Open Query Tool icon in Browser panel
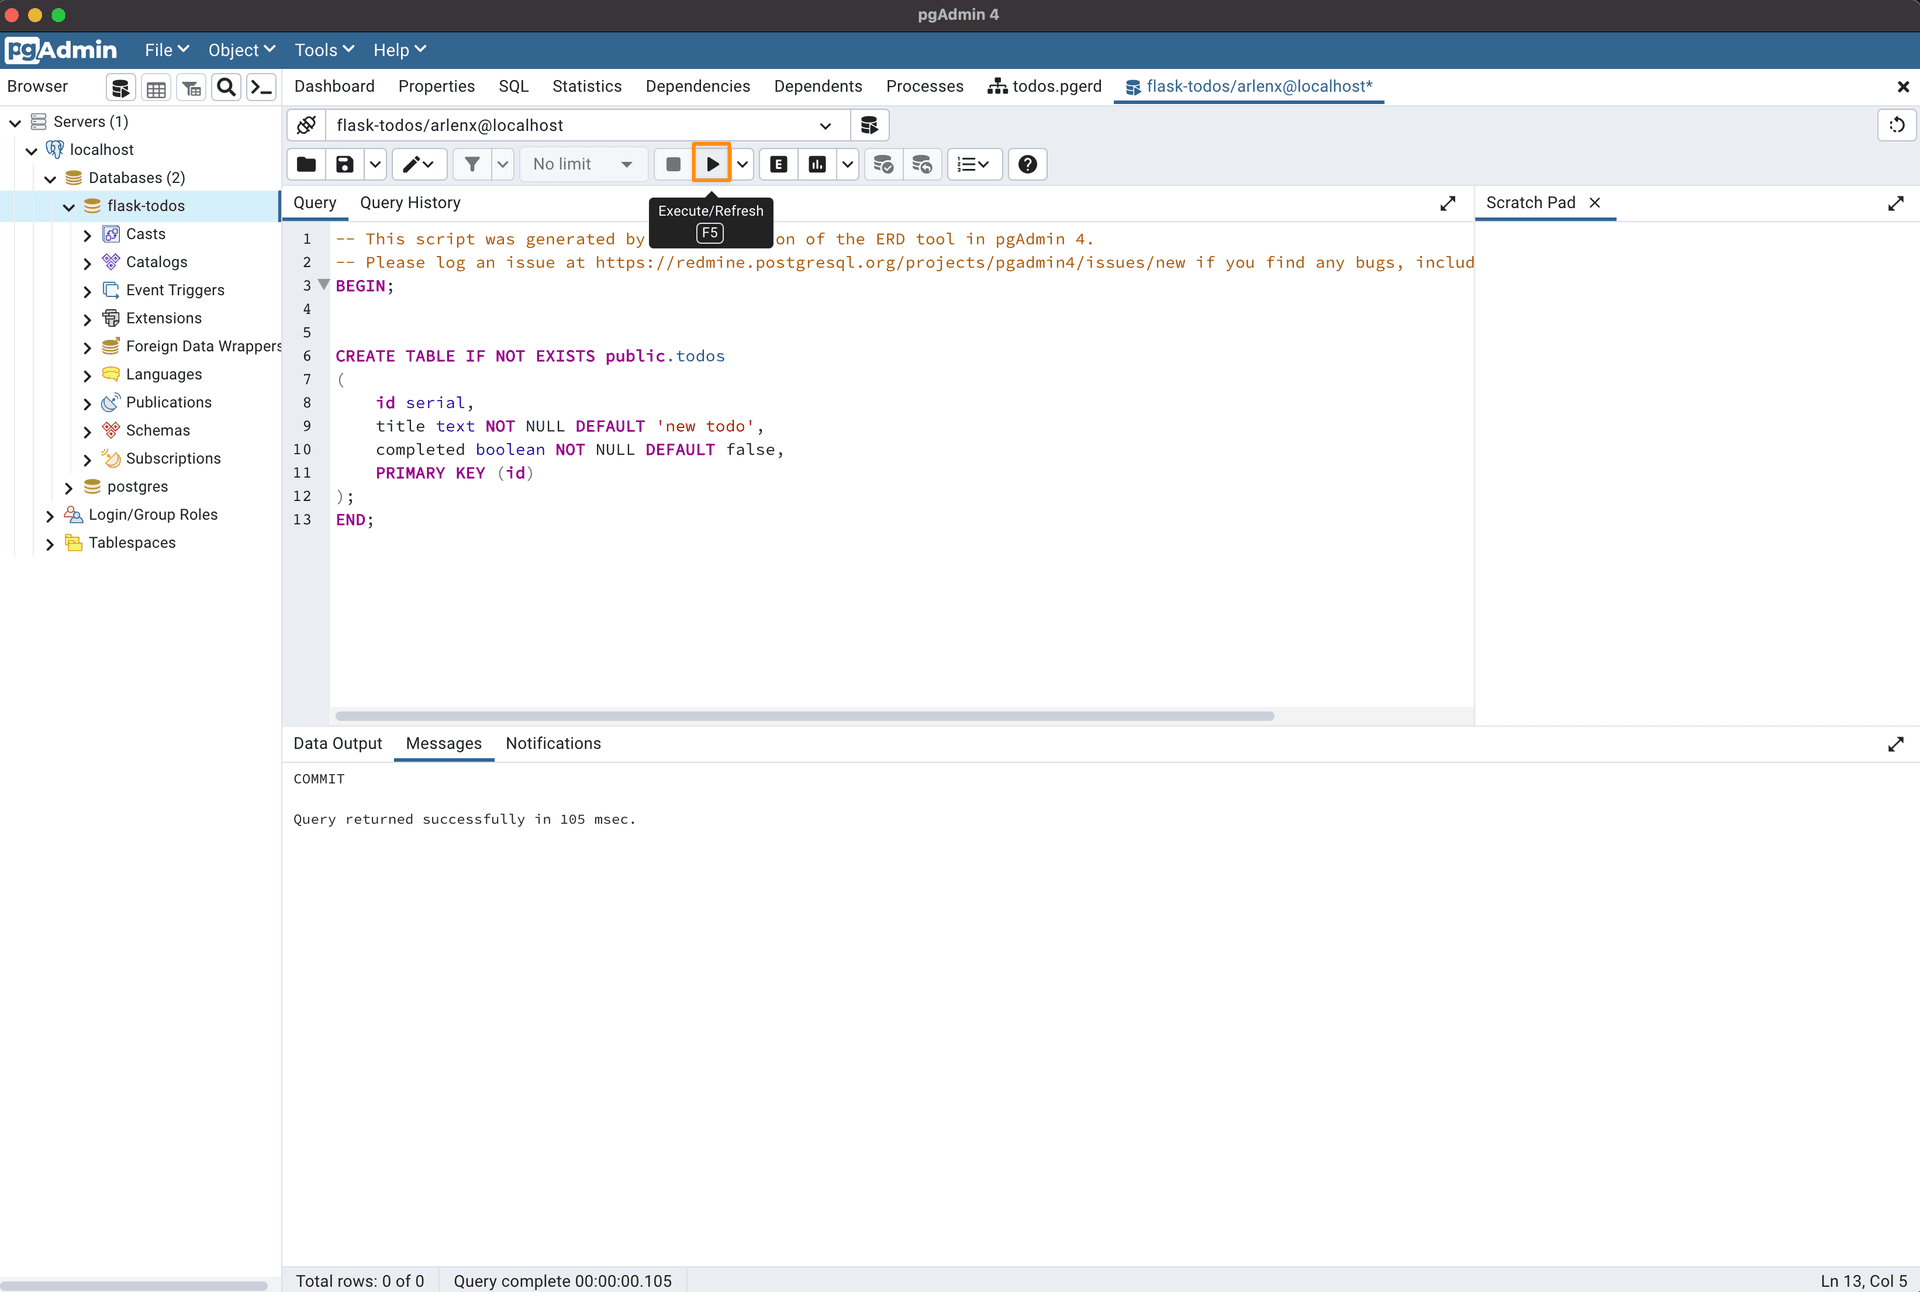 pyautogui.click(x=120, y=88)
